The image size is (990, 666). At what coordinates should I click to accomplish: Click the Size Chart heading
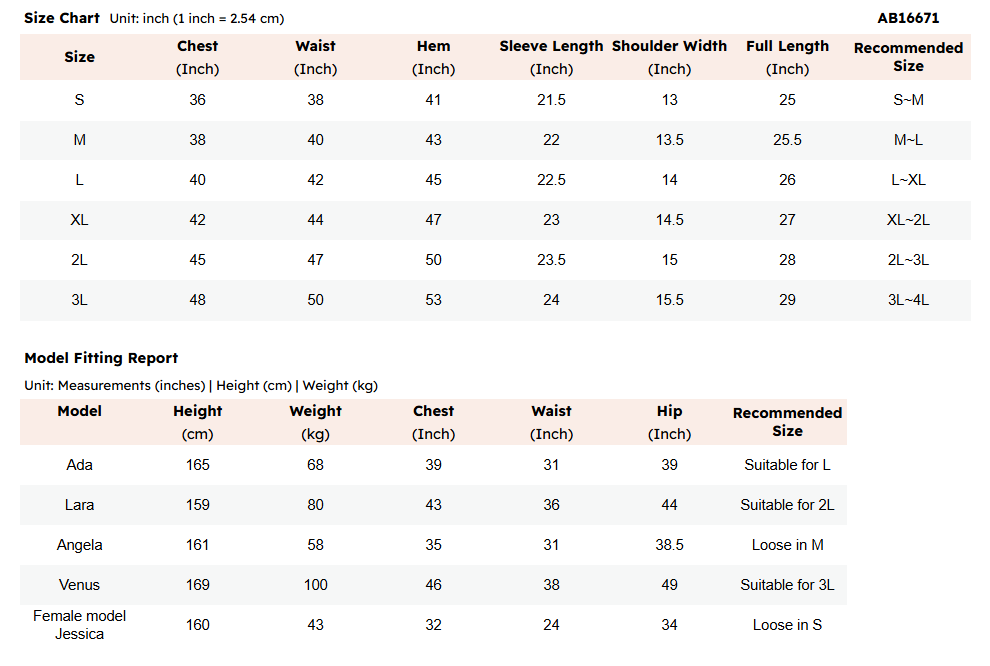[62, 18]
